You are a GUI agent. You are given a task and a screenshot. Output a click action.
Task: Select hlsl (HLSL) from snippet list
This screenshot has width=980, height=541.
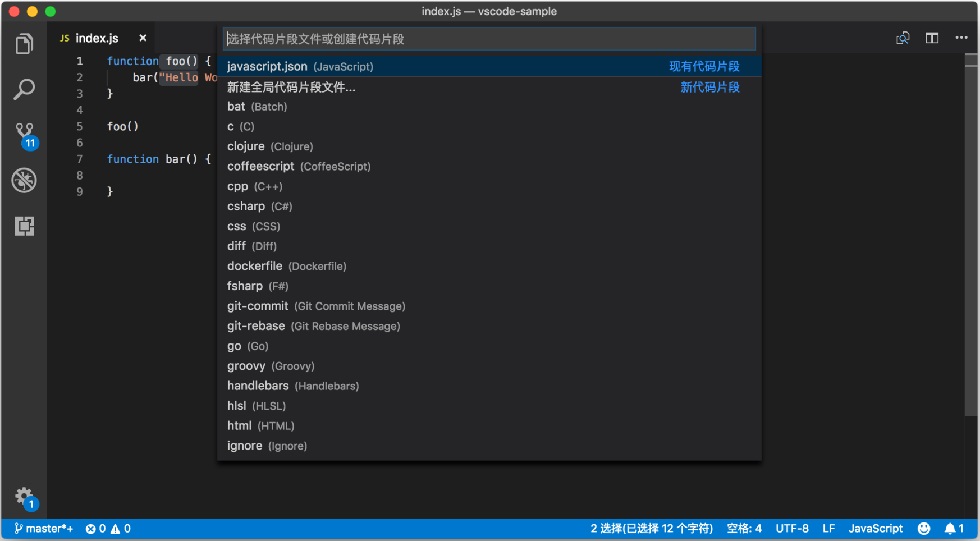489,406
